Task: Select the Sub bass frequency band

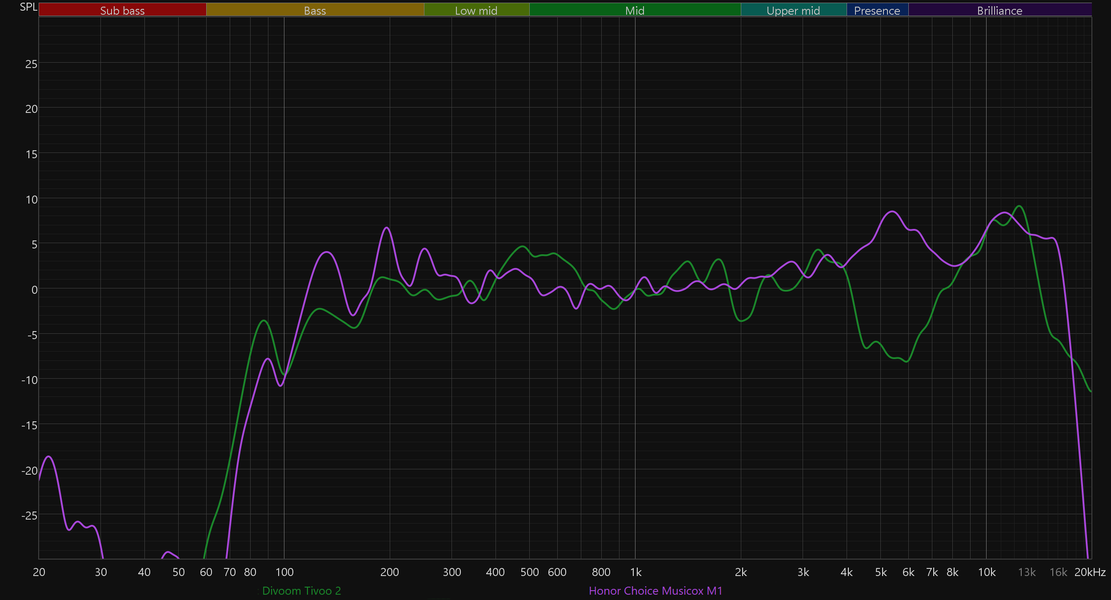Action: (122, 10)
